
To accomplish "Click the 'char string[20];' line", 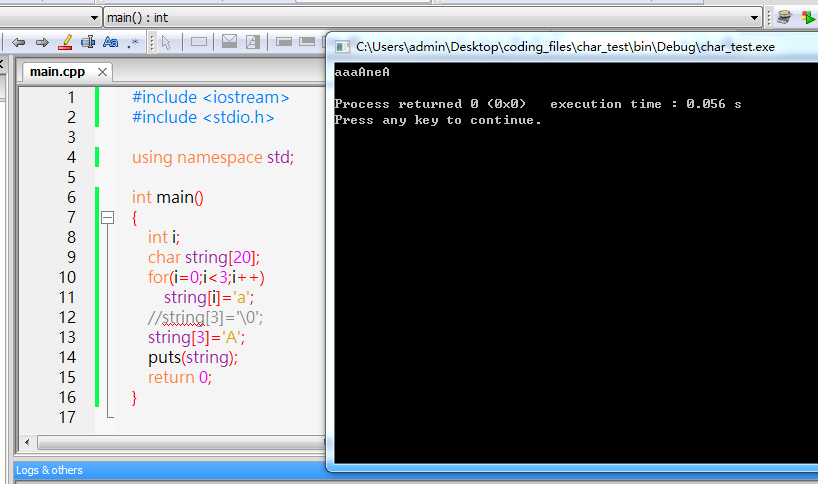I will click(204, 258).
